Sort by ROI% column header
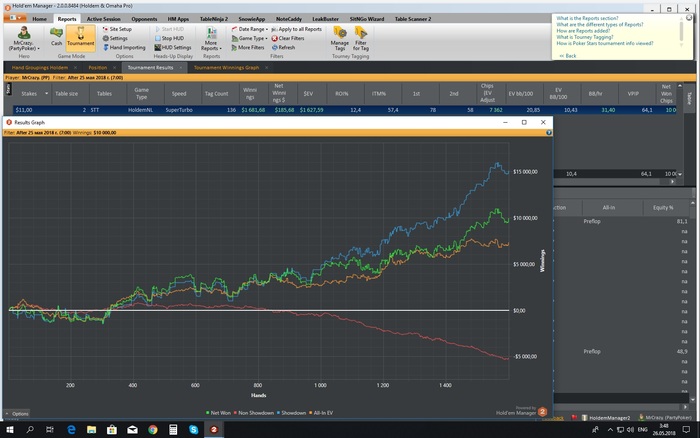700x438 pixels. click(342, 93)
